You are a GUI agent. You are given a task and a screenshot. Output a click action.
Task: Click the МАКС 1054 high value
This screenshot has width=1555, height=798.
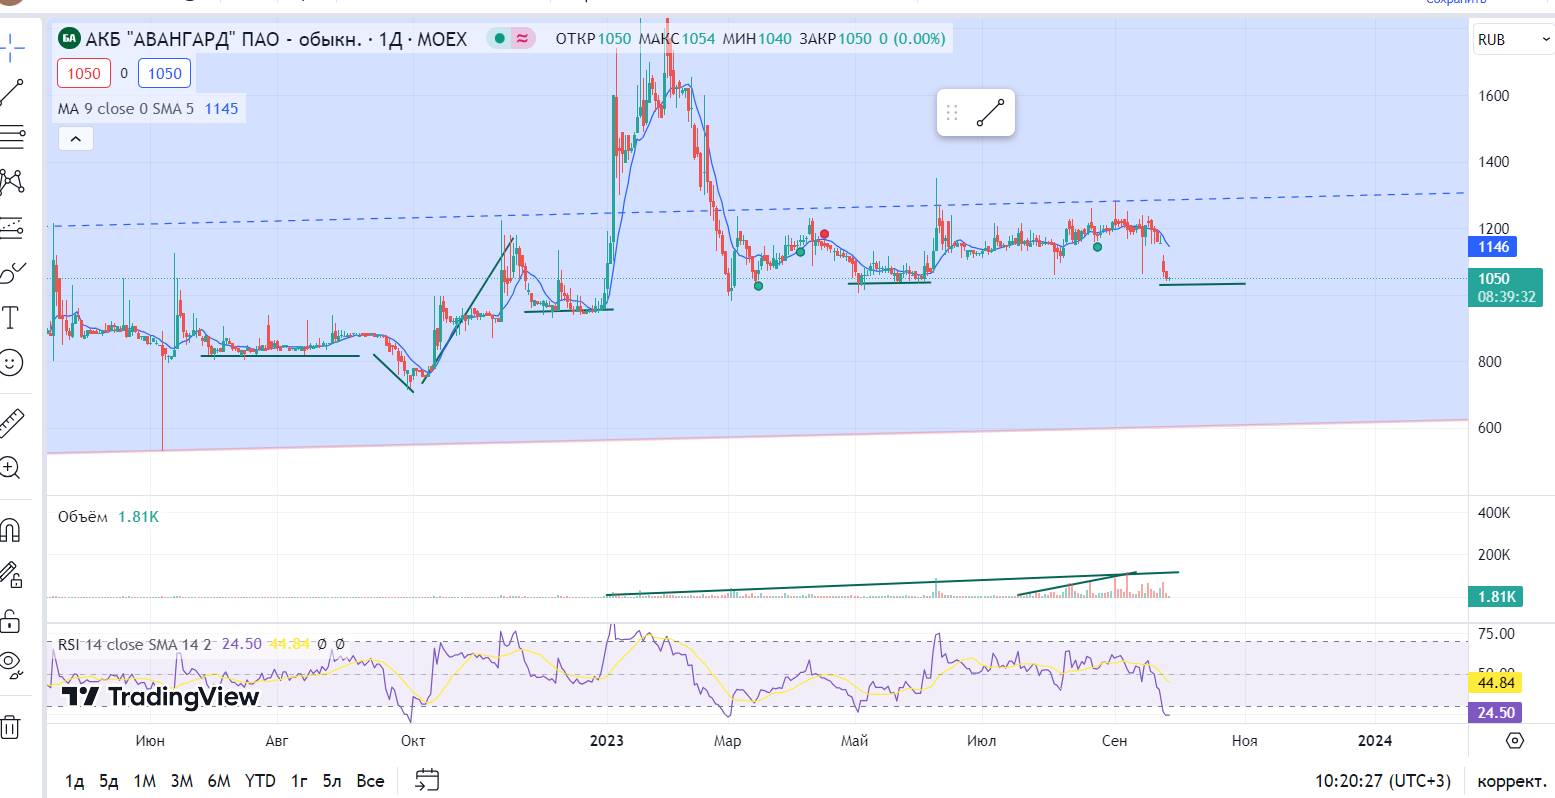(x=676, y=39)
